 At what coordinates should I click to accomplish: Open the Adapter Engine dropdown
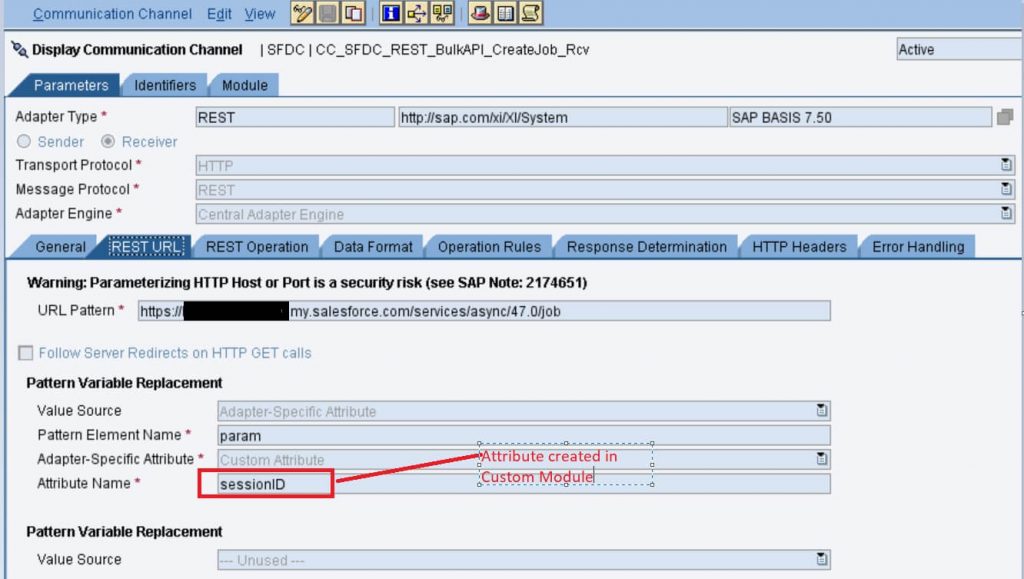pos(1006,213)
